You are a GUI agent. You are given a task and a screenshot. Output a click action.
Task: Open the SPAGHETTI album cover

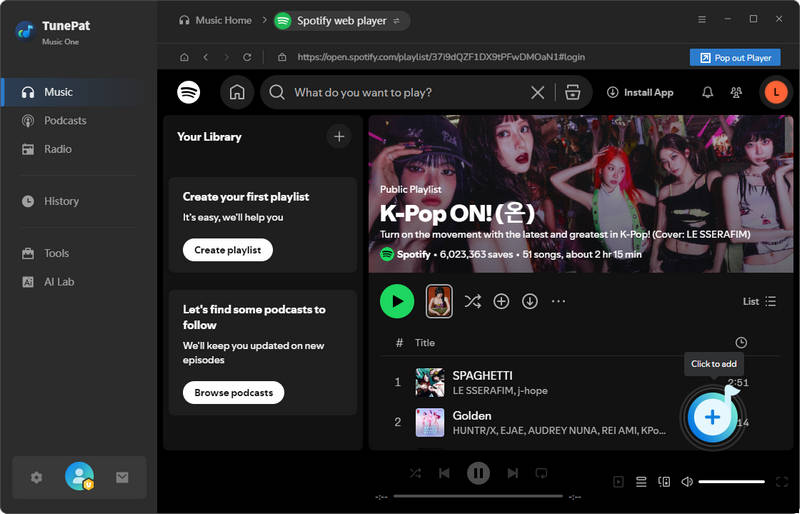(x=430, y=382)
